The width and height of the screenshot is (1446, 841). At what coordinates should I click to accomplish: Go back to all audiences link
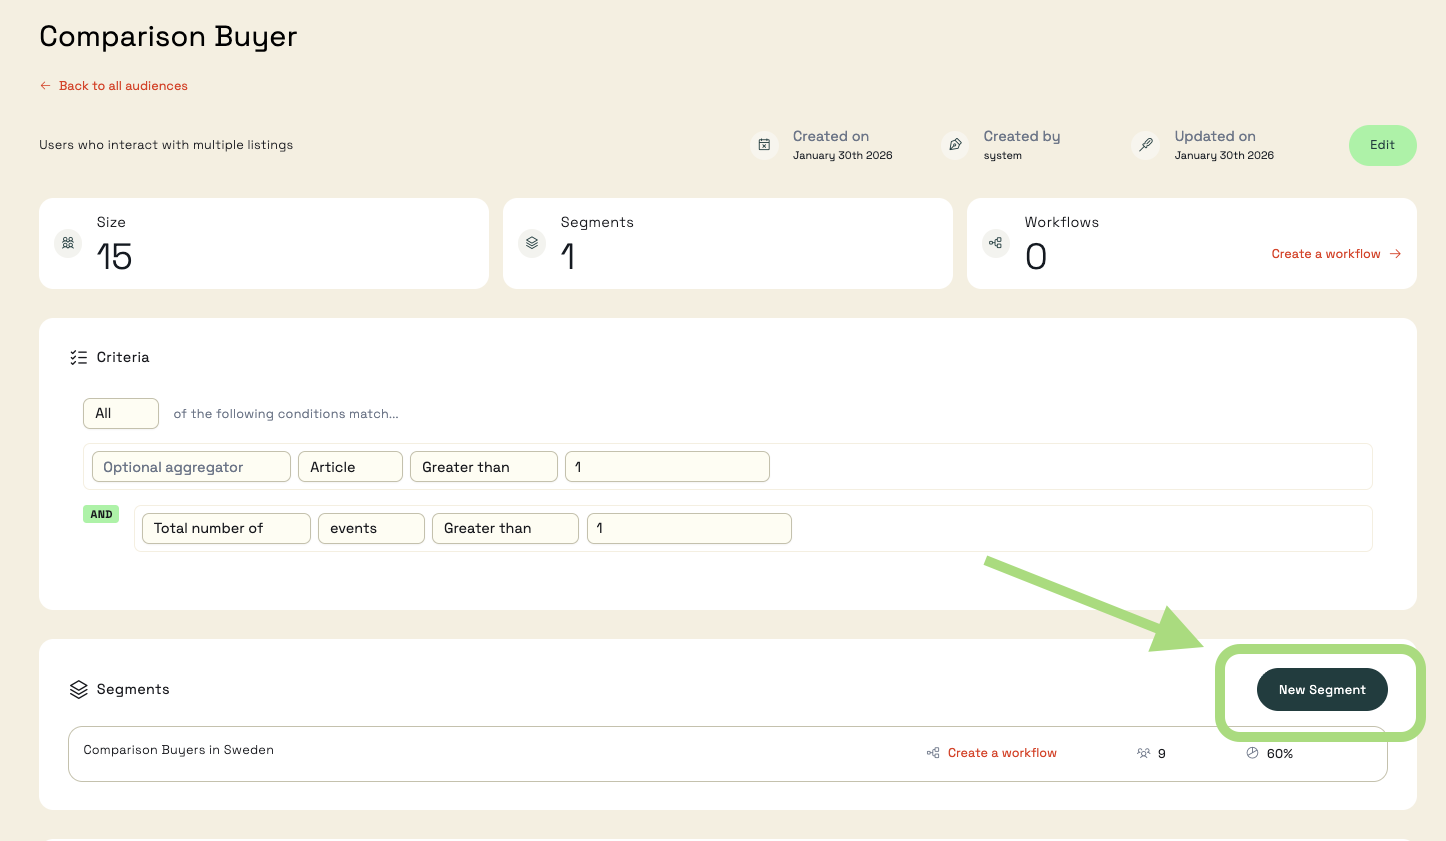pos(123,86)
